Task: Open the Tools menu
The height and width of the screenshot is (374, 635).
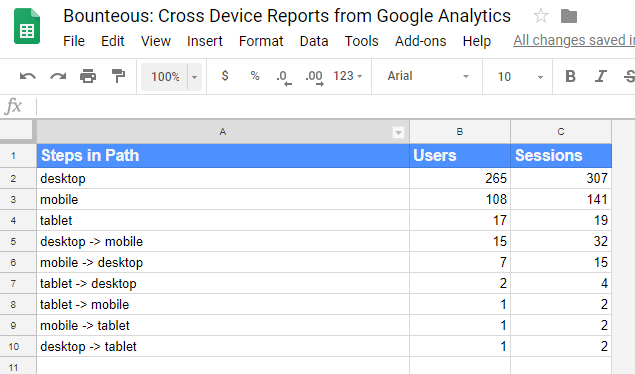Action: coord(362,41)
